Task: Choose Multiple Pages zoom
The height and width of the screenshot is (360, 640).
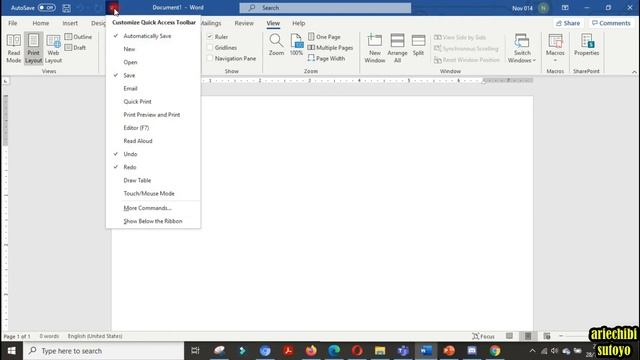Action: [330, 48]
